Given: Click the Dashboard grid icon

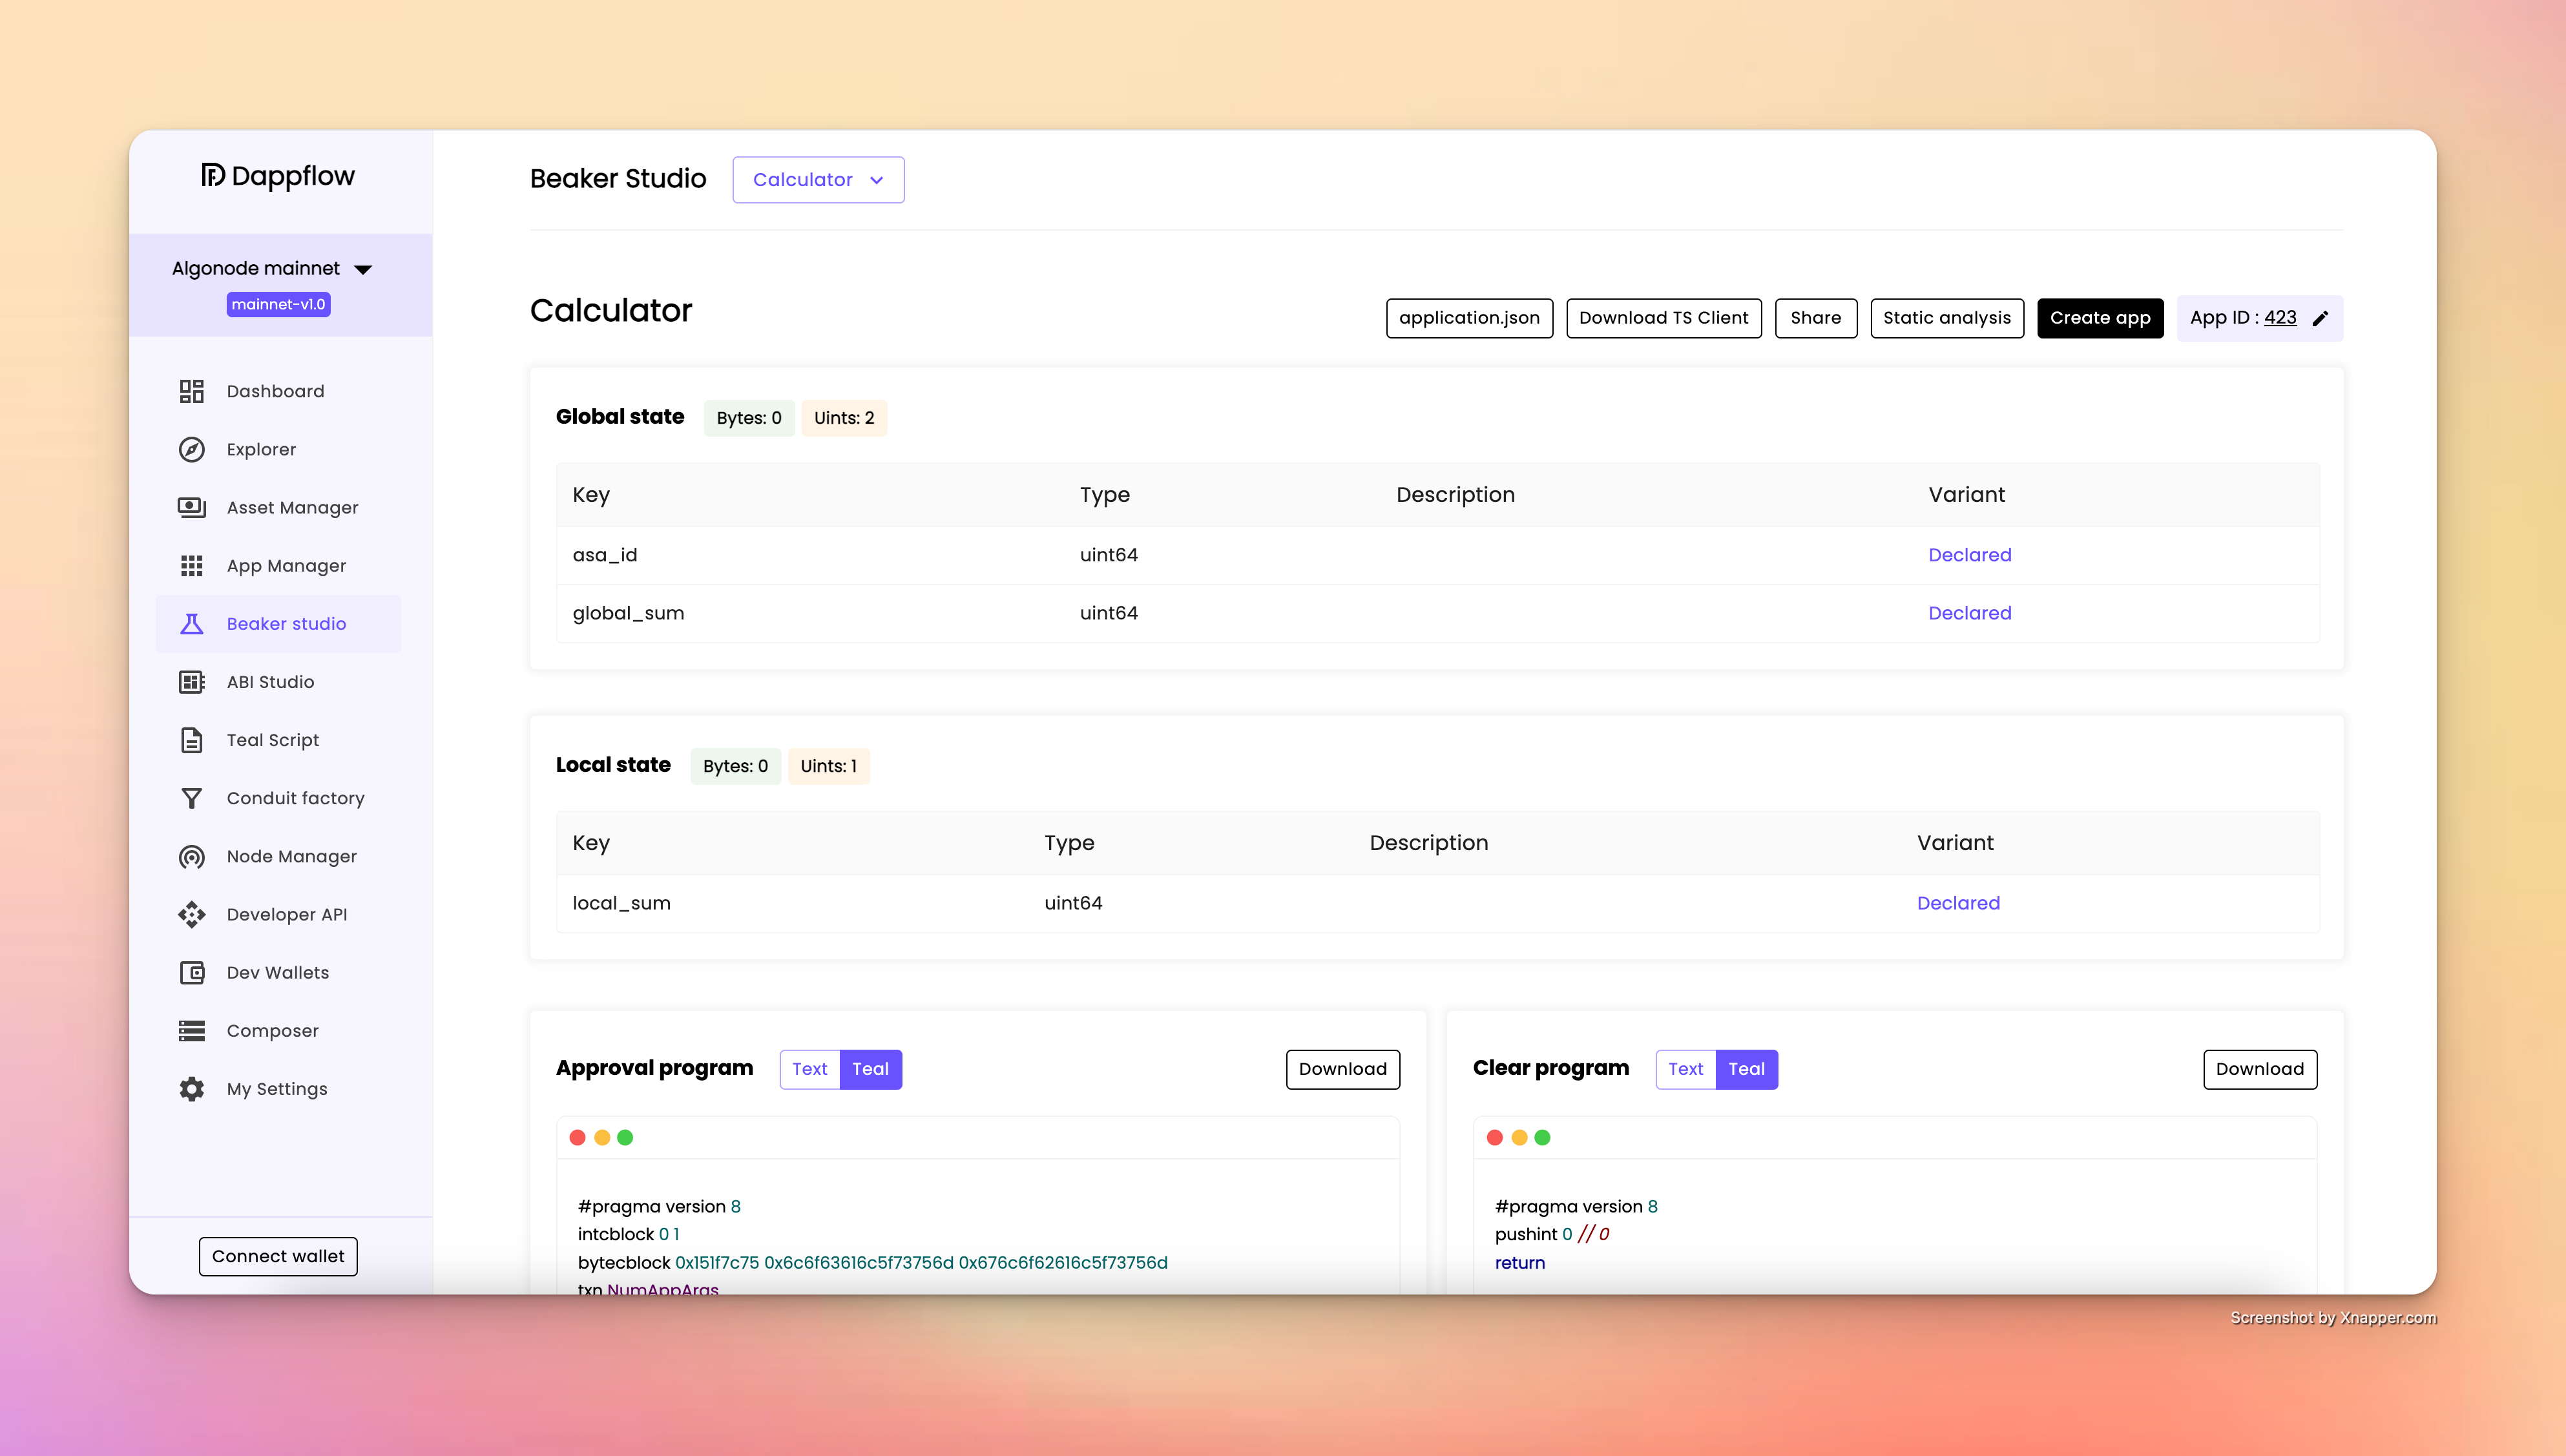Looking at the screenshot, I should point(191,391).
